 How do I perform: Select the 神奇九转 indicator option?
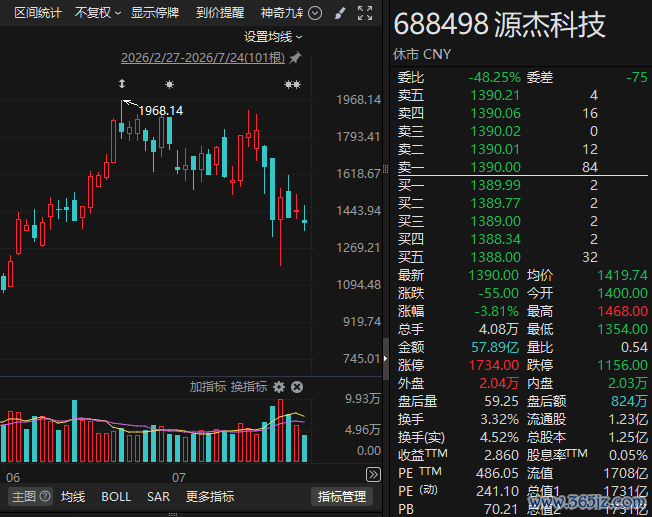pos(282,13)
